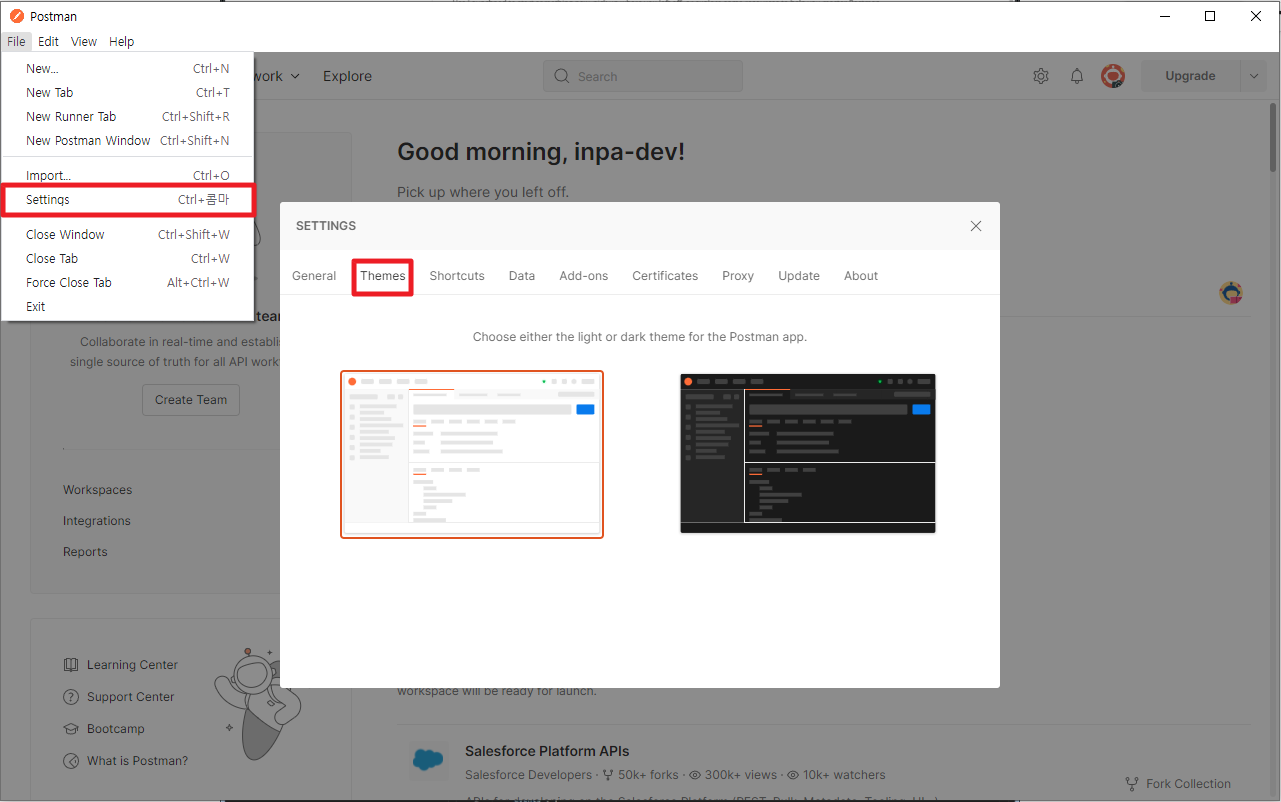Open the View menu
Image resolution: width=1281 pixels, height=802 pixels.
(84, 42)
